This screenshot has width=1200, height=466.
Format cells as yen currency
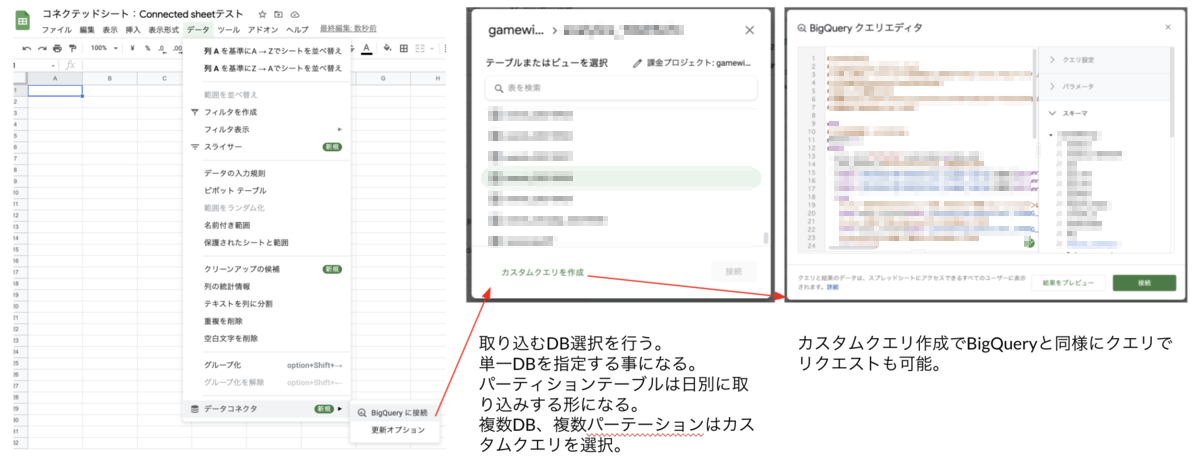tap(132, 48)
